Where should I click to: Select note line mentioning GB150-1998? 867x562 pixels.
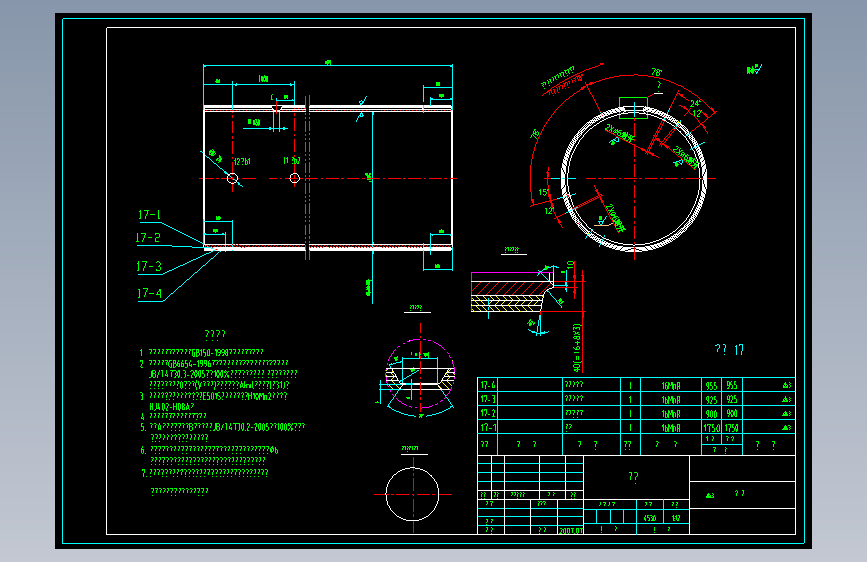206,352
